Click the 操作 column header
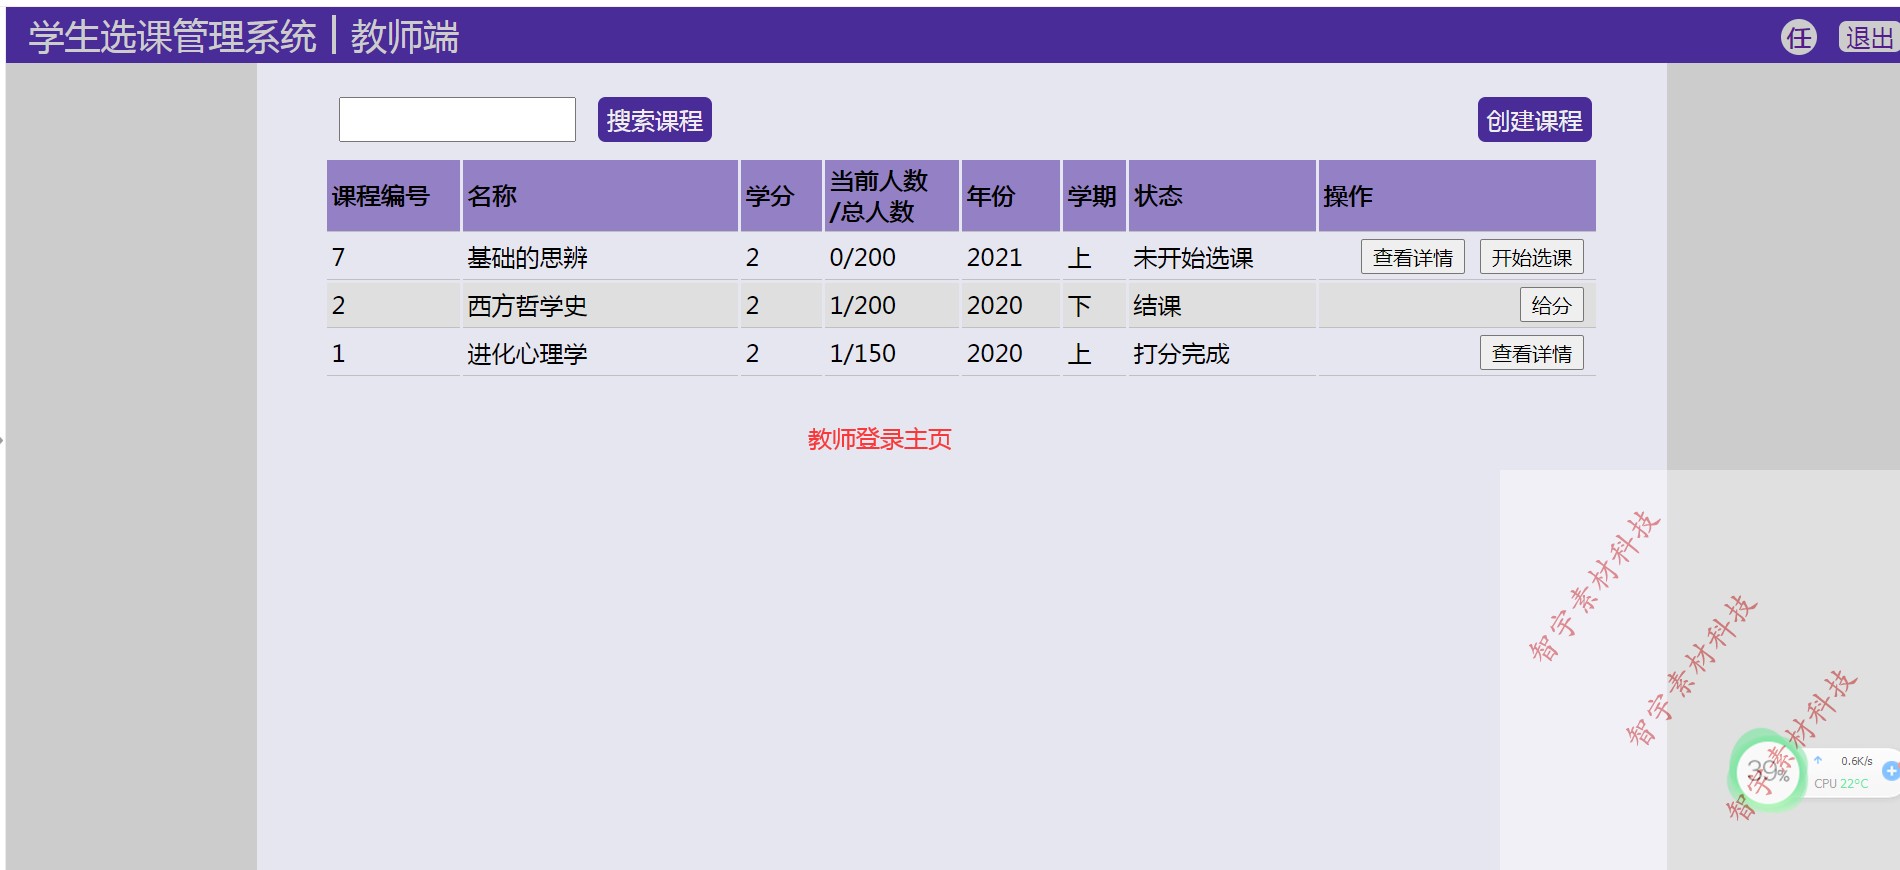The image size is (1900, 870). [1457, 196]
